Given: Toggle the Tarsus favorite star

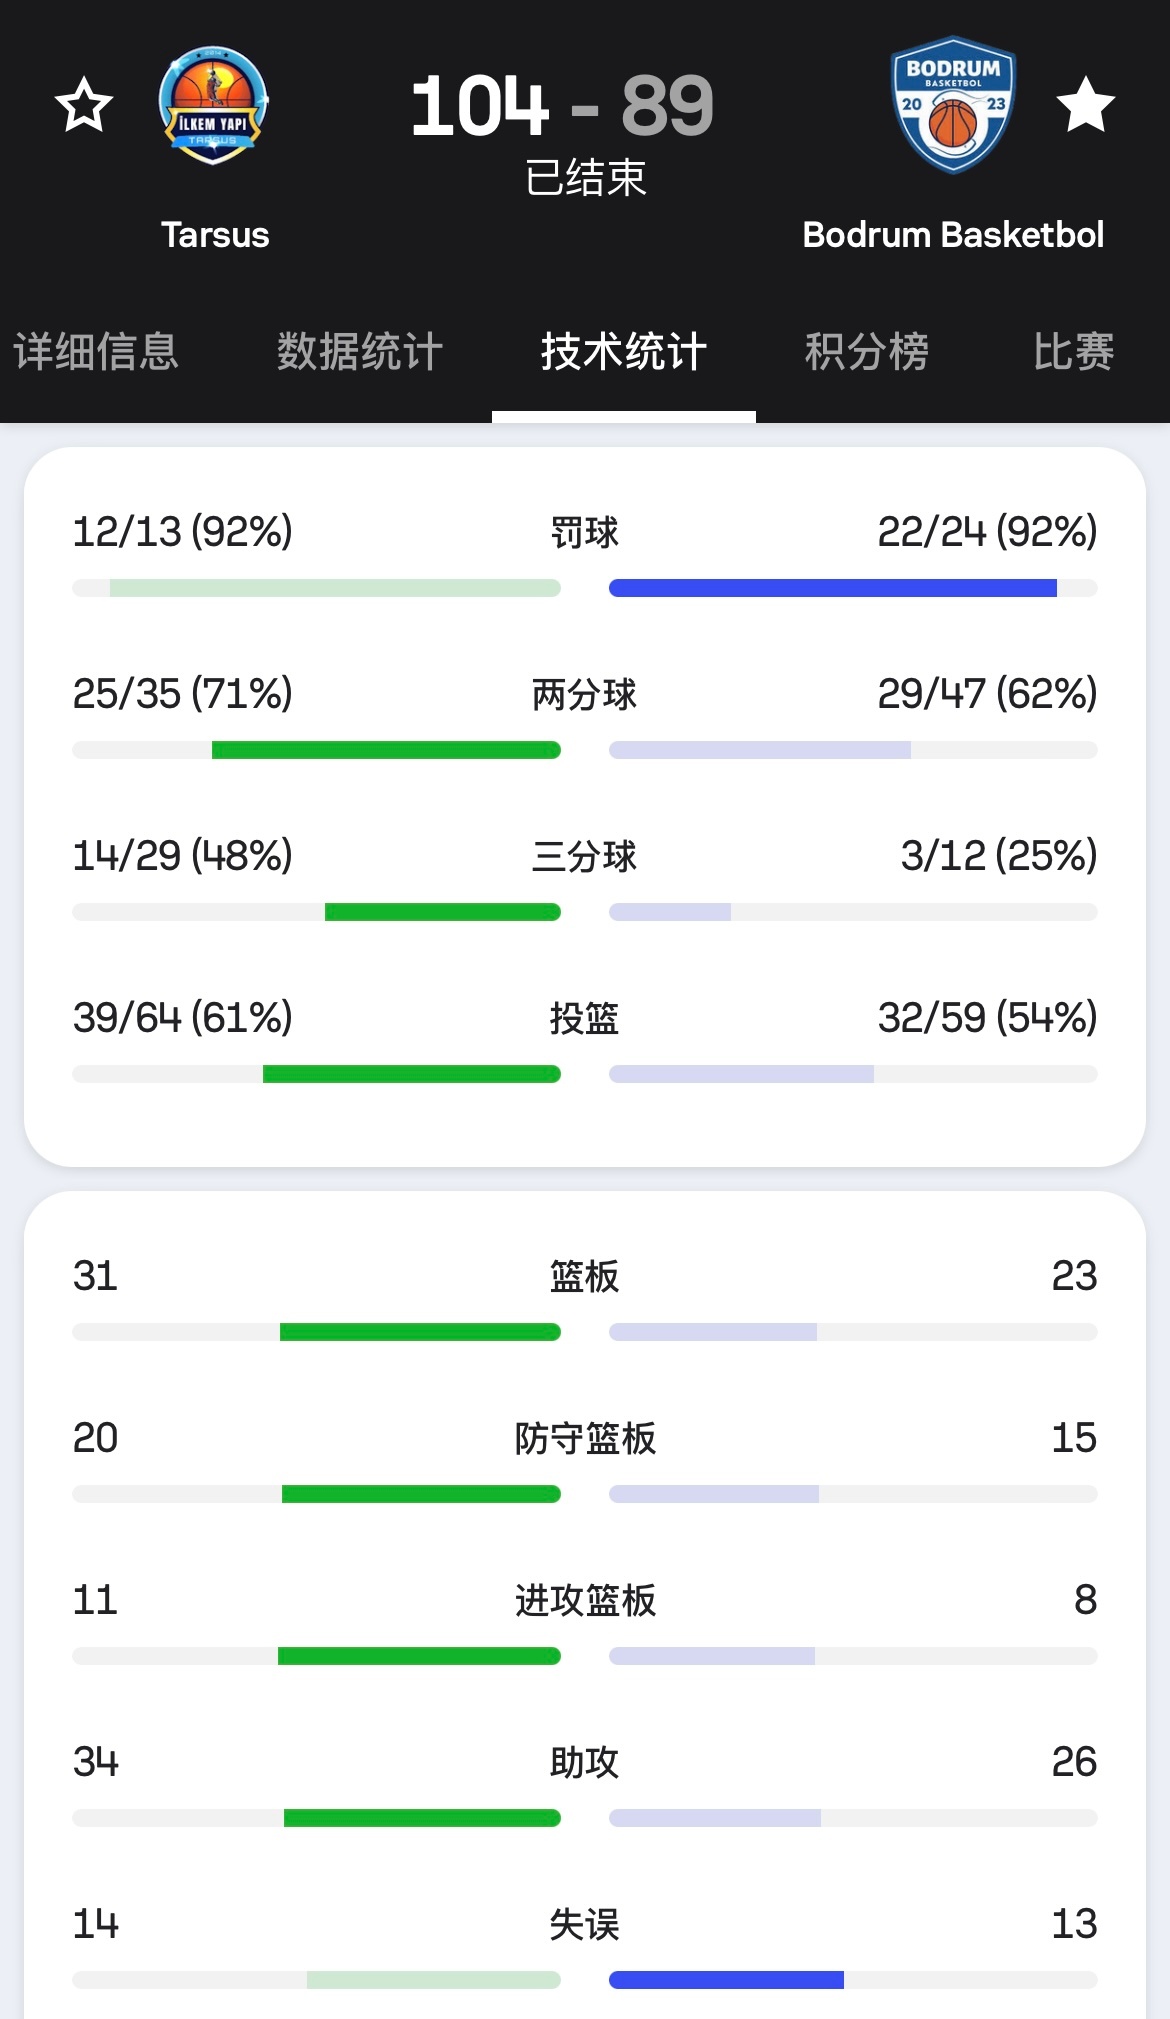Looking at the screenshot, I should pyautogui.click(x=84, y=105).
